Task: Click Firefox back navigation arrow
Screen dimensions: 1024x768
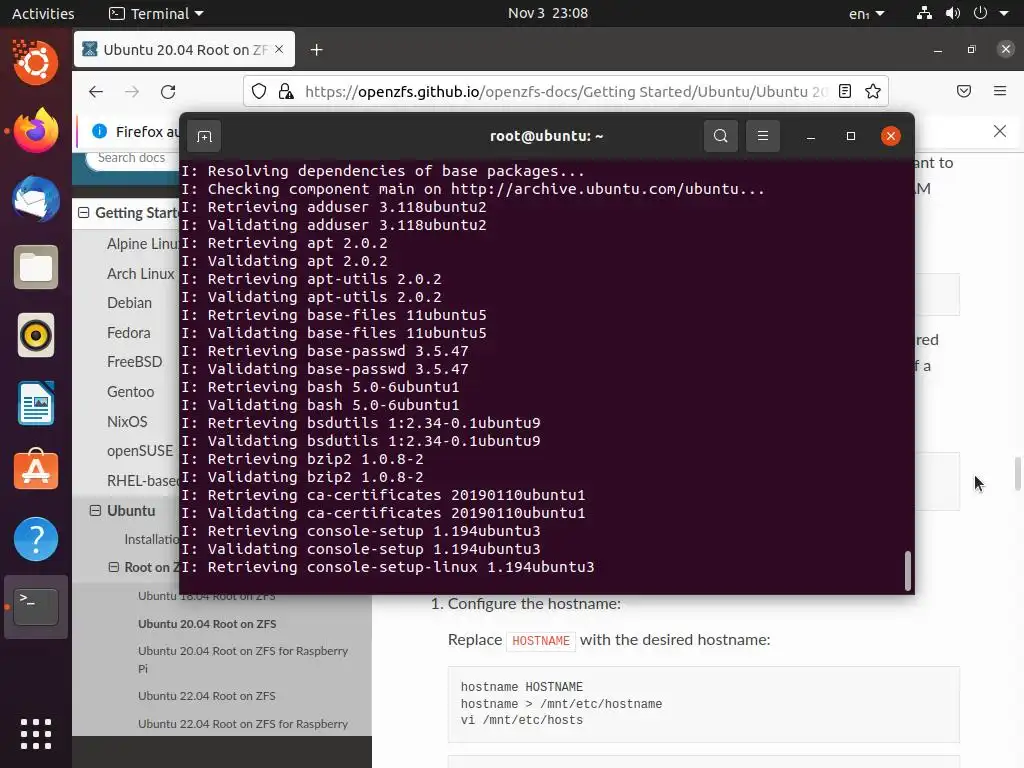Action: pos(96,91)
